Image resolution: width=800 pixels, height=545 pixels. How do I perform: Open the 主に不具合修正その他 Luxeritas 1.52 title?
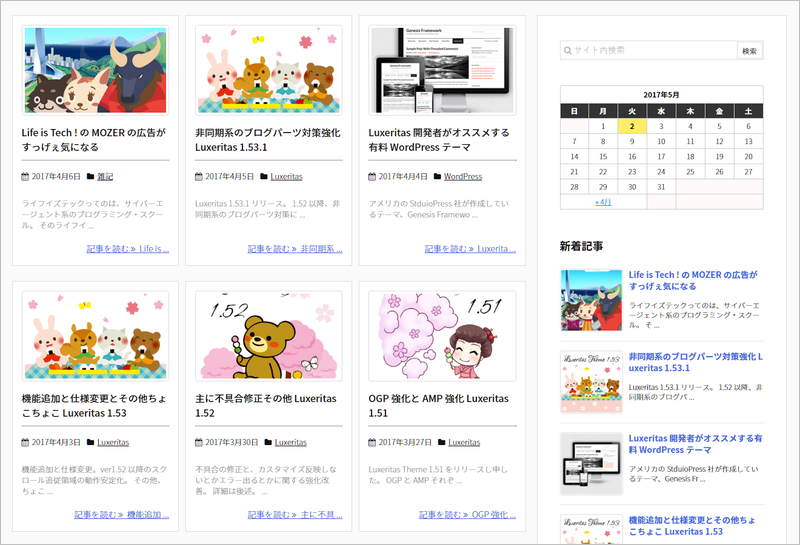click(x=266, y=406)
